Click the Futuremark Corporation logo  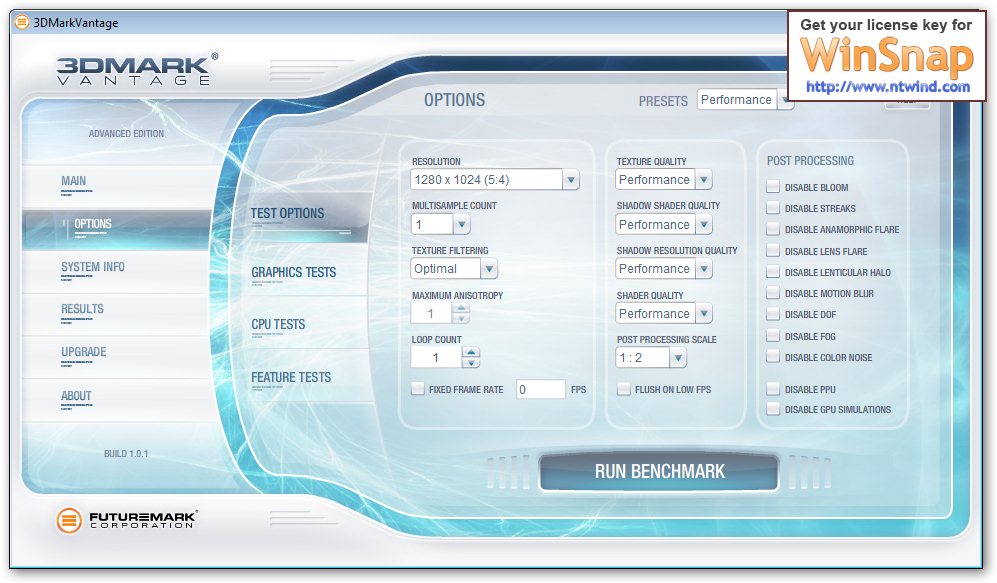(x=127, y=520)
